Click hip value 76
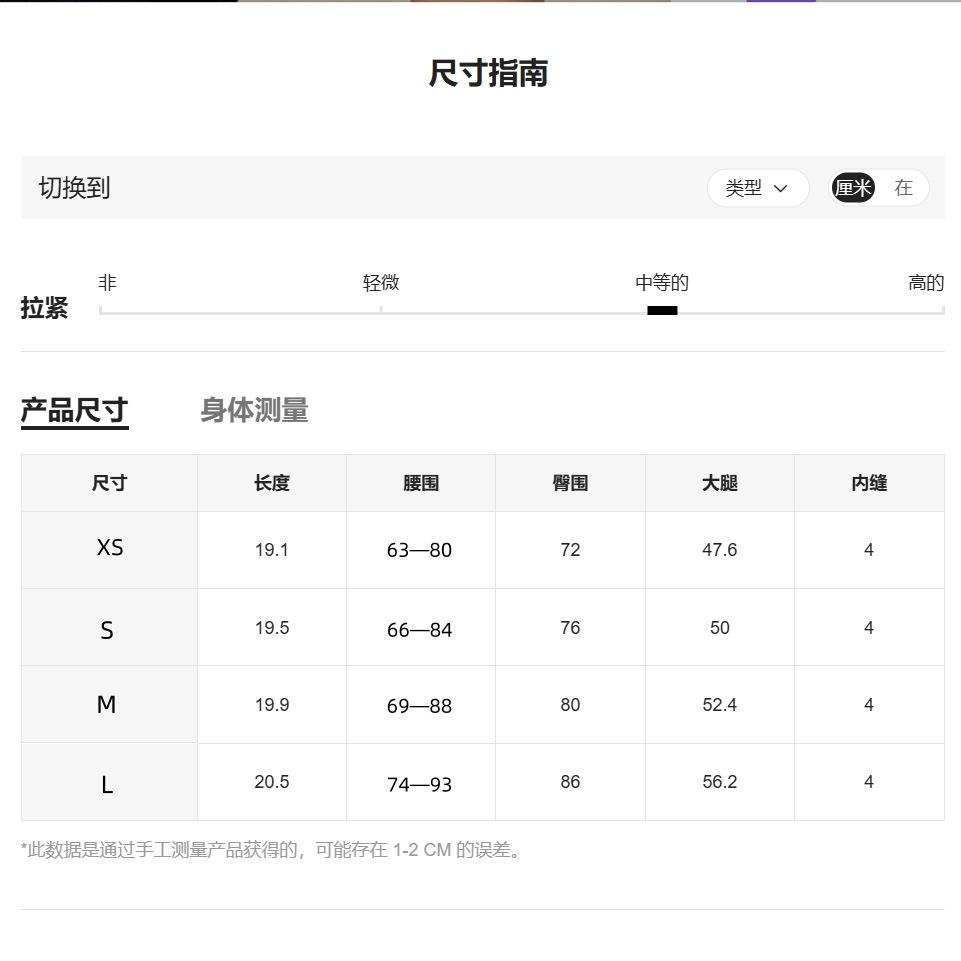961x961 pixels. 570,628
